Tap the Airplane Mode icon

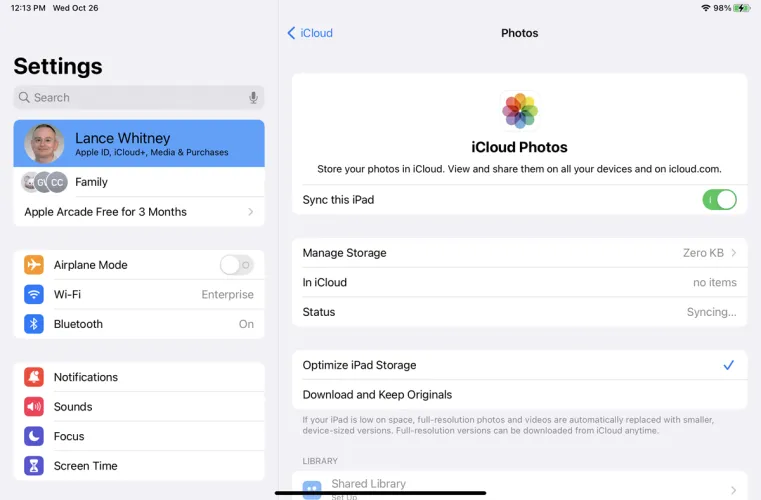point(35,265)
